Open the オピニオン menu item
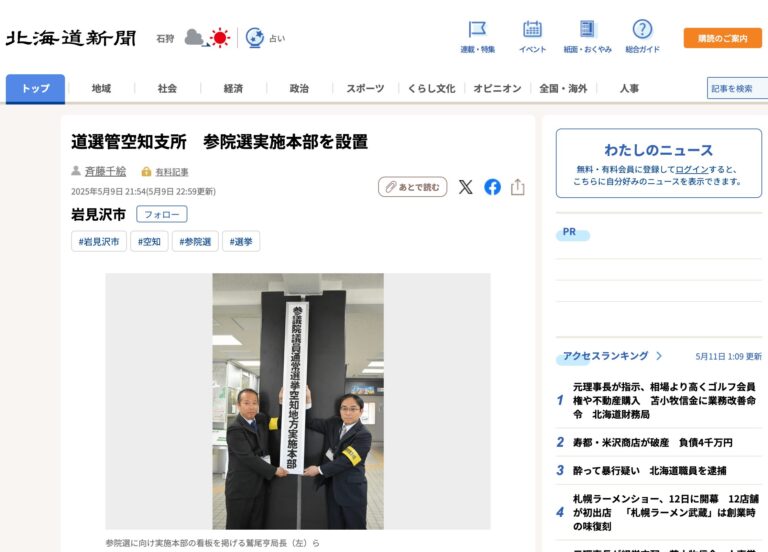Viewport: 768px width, 552px height. click(x=497, y=89)
